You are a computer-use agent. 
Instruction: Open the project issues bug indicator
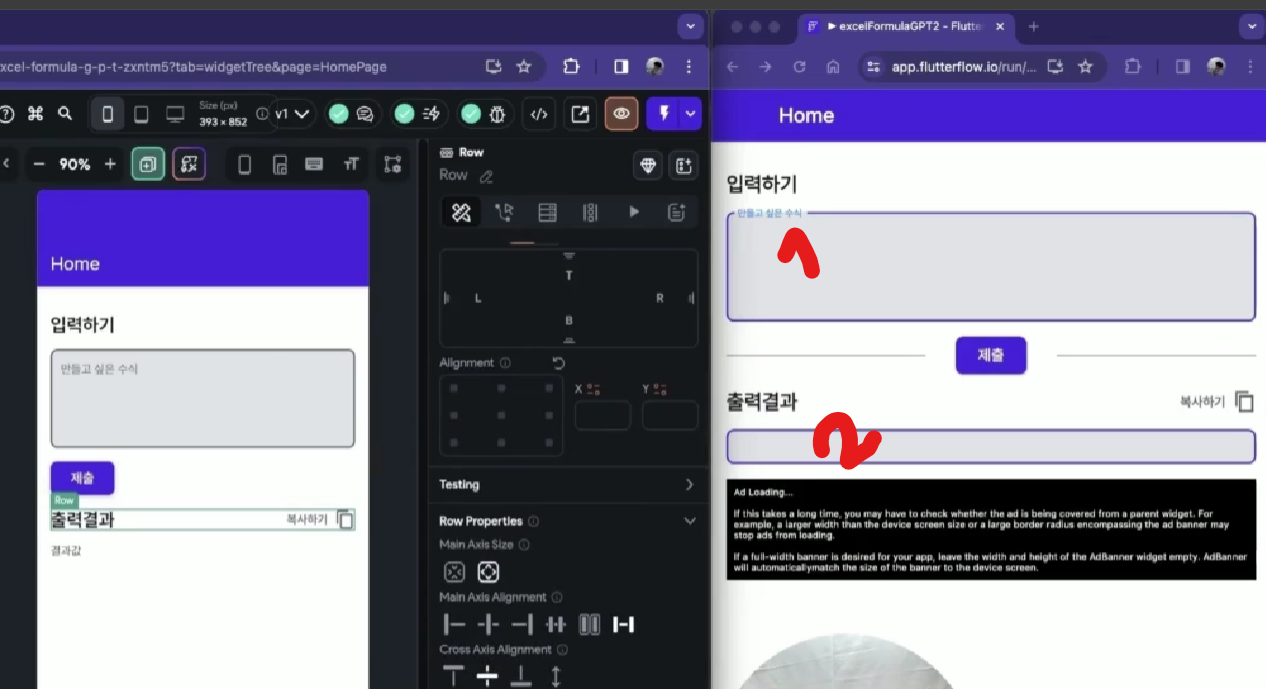tap(483, 114)
